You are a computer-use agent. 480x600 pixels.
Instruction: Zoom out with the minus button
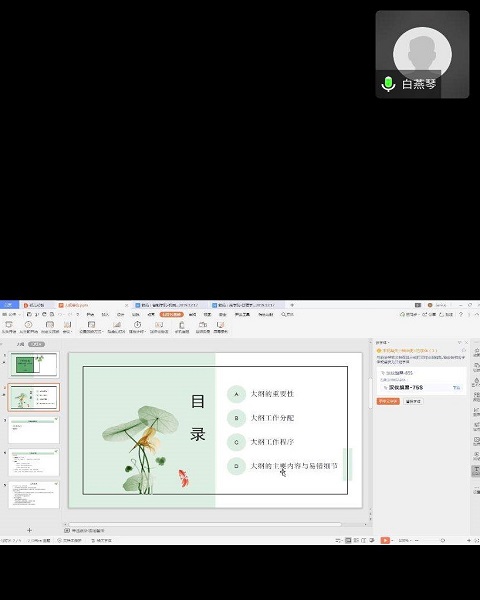click(416, 540)
